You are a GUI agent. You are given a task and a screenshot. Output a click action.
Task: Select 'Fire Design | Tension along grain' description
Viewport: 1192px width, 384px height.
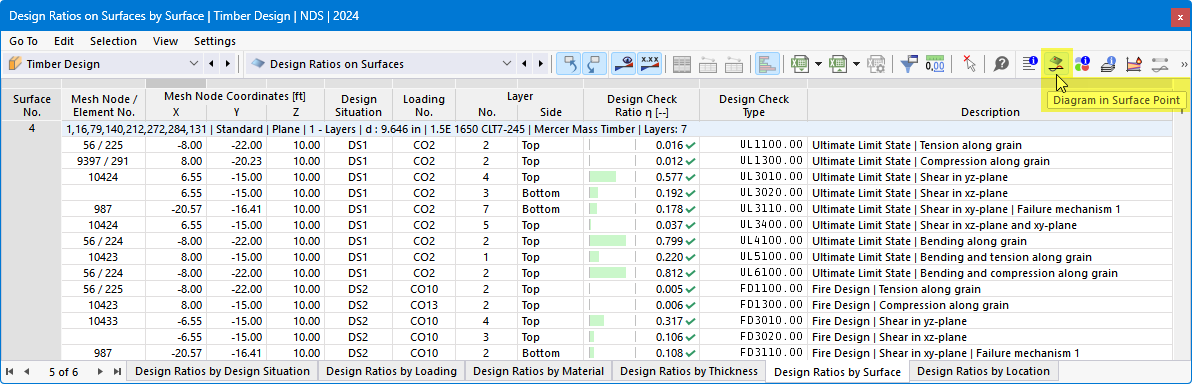pos(897,289)
